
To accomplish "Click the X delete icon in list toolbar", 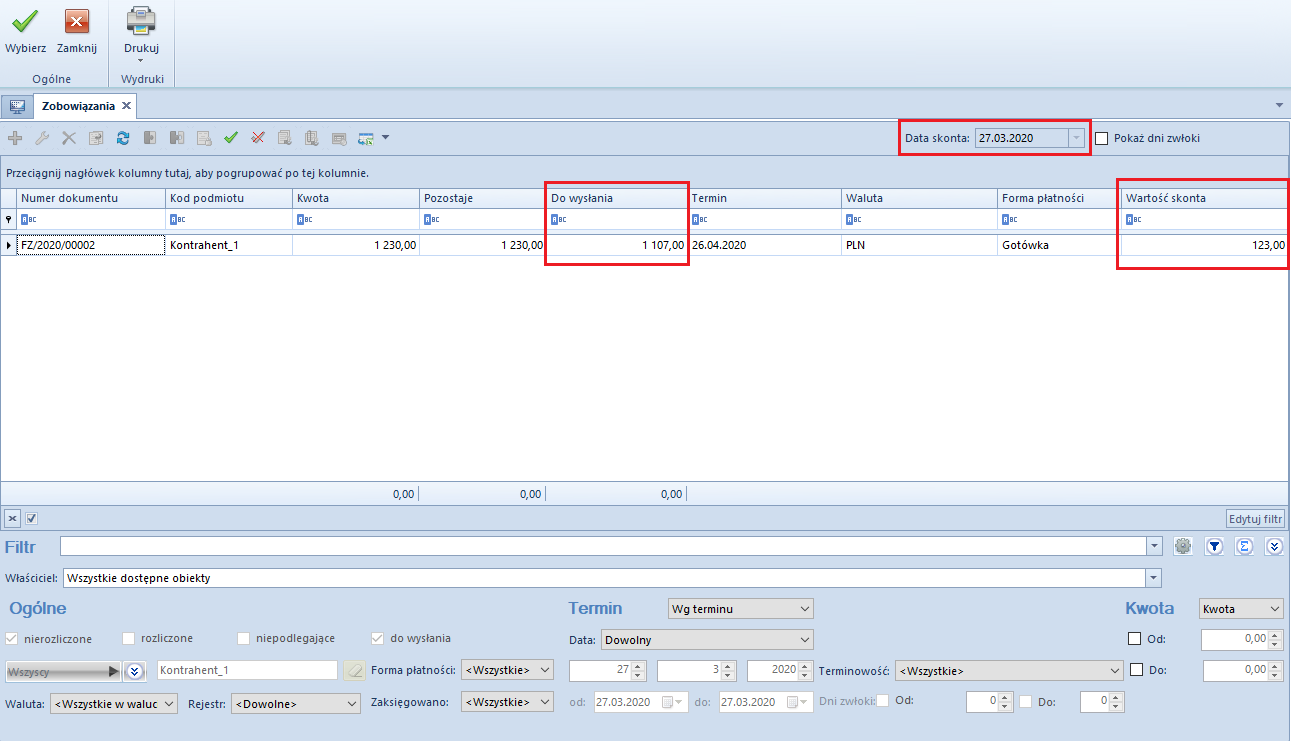I will 69,138.
